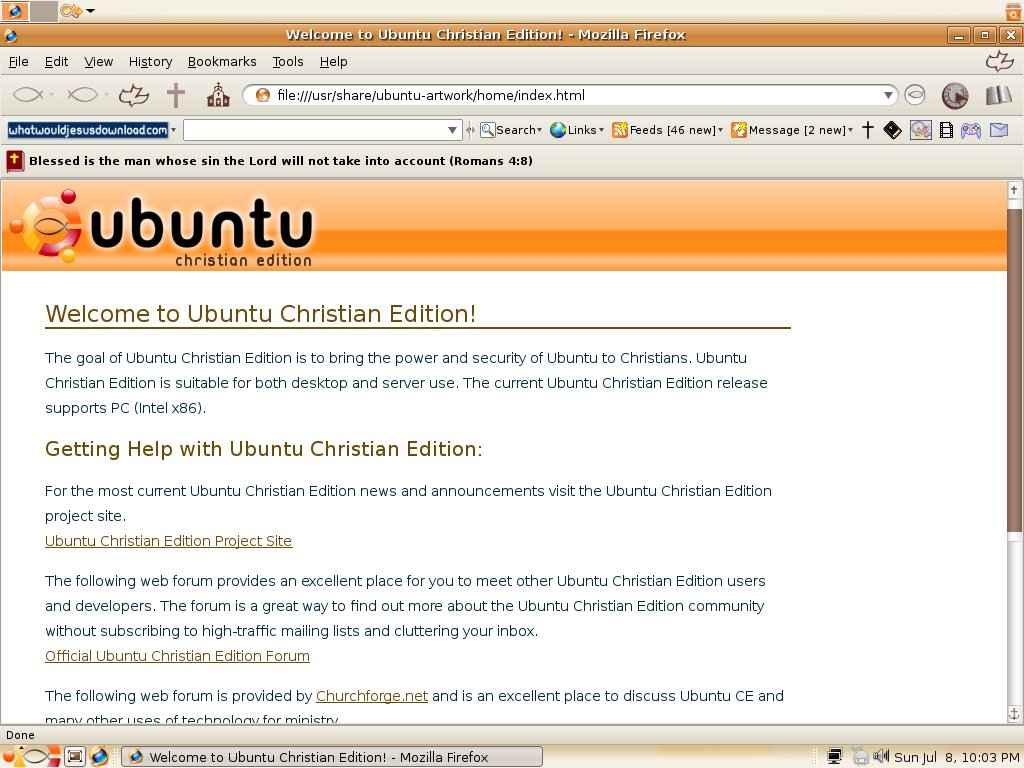Viewport: 1024px width, 768px height.
Task: Click the volume speaker tray icon
Action: tap(882, 756)
